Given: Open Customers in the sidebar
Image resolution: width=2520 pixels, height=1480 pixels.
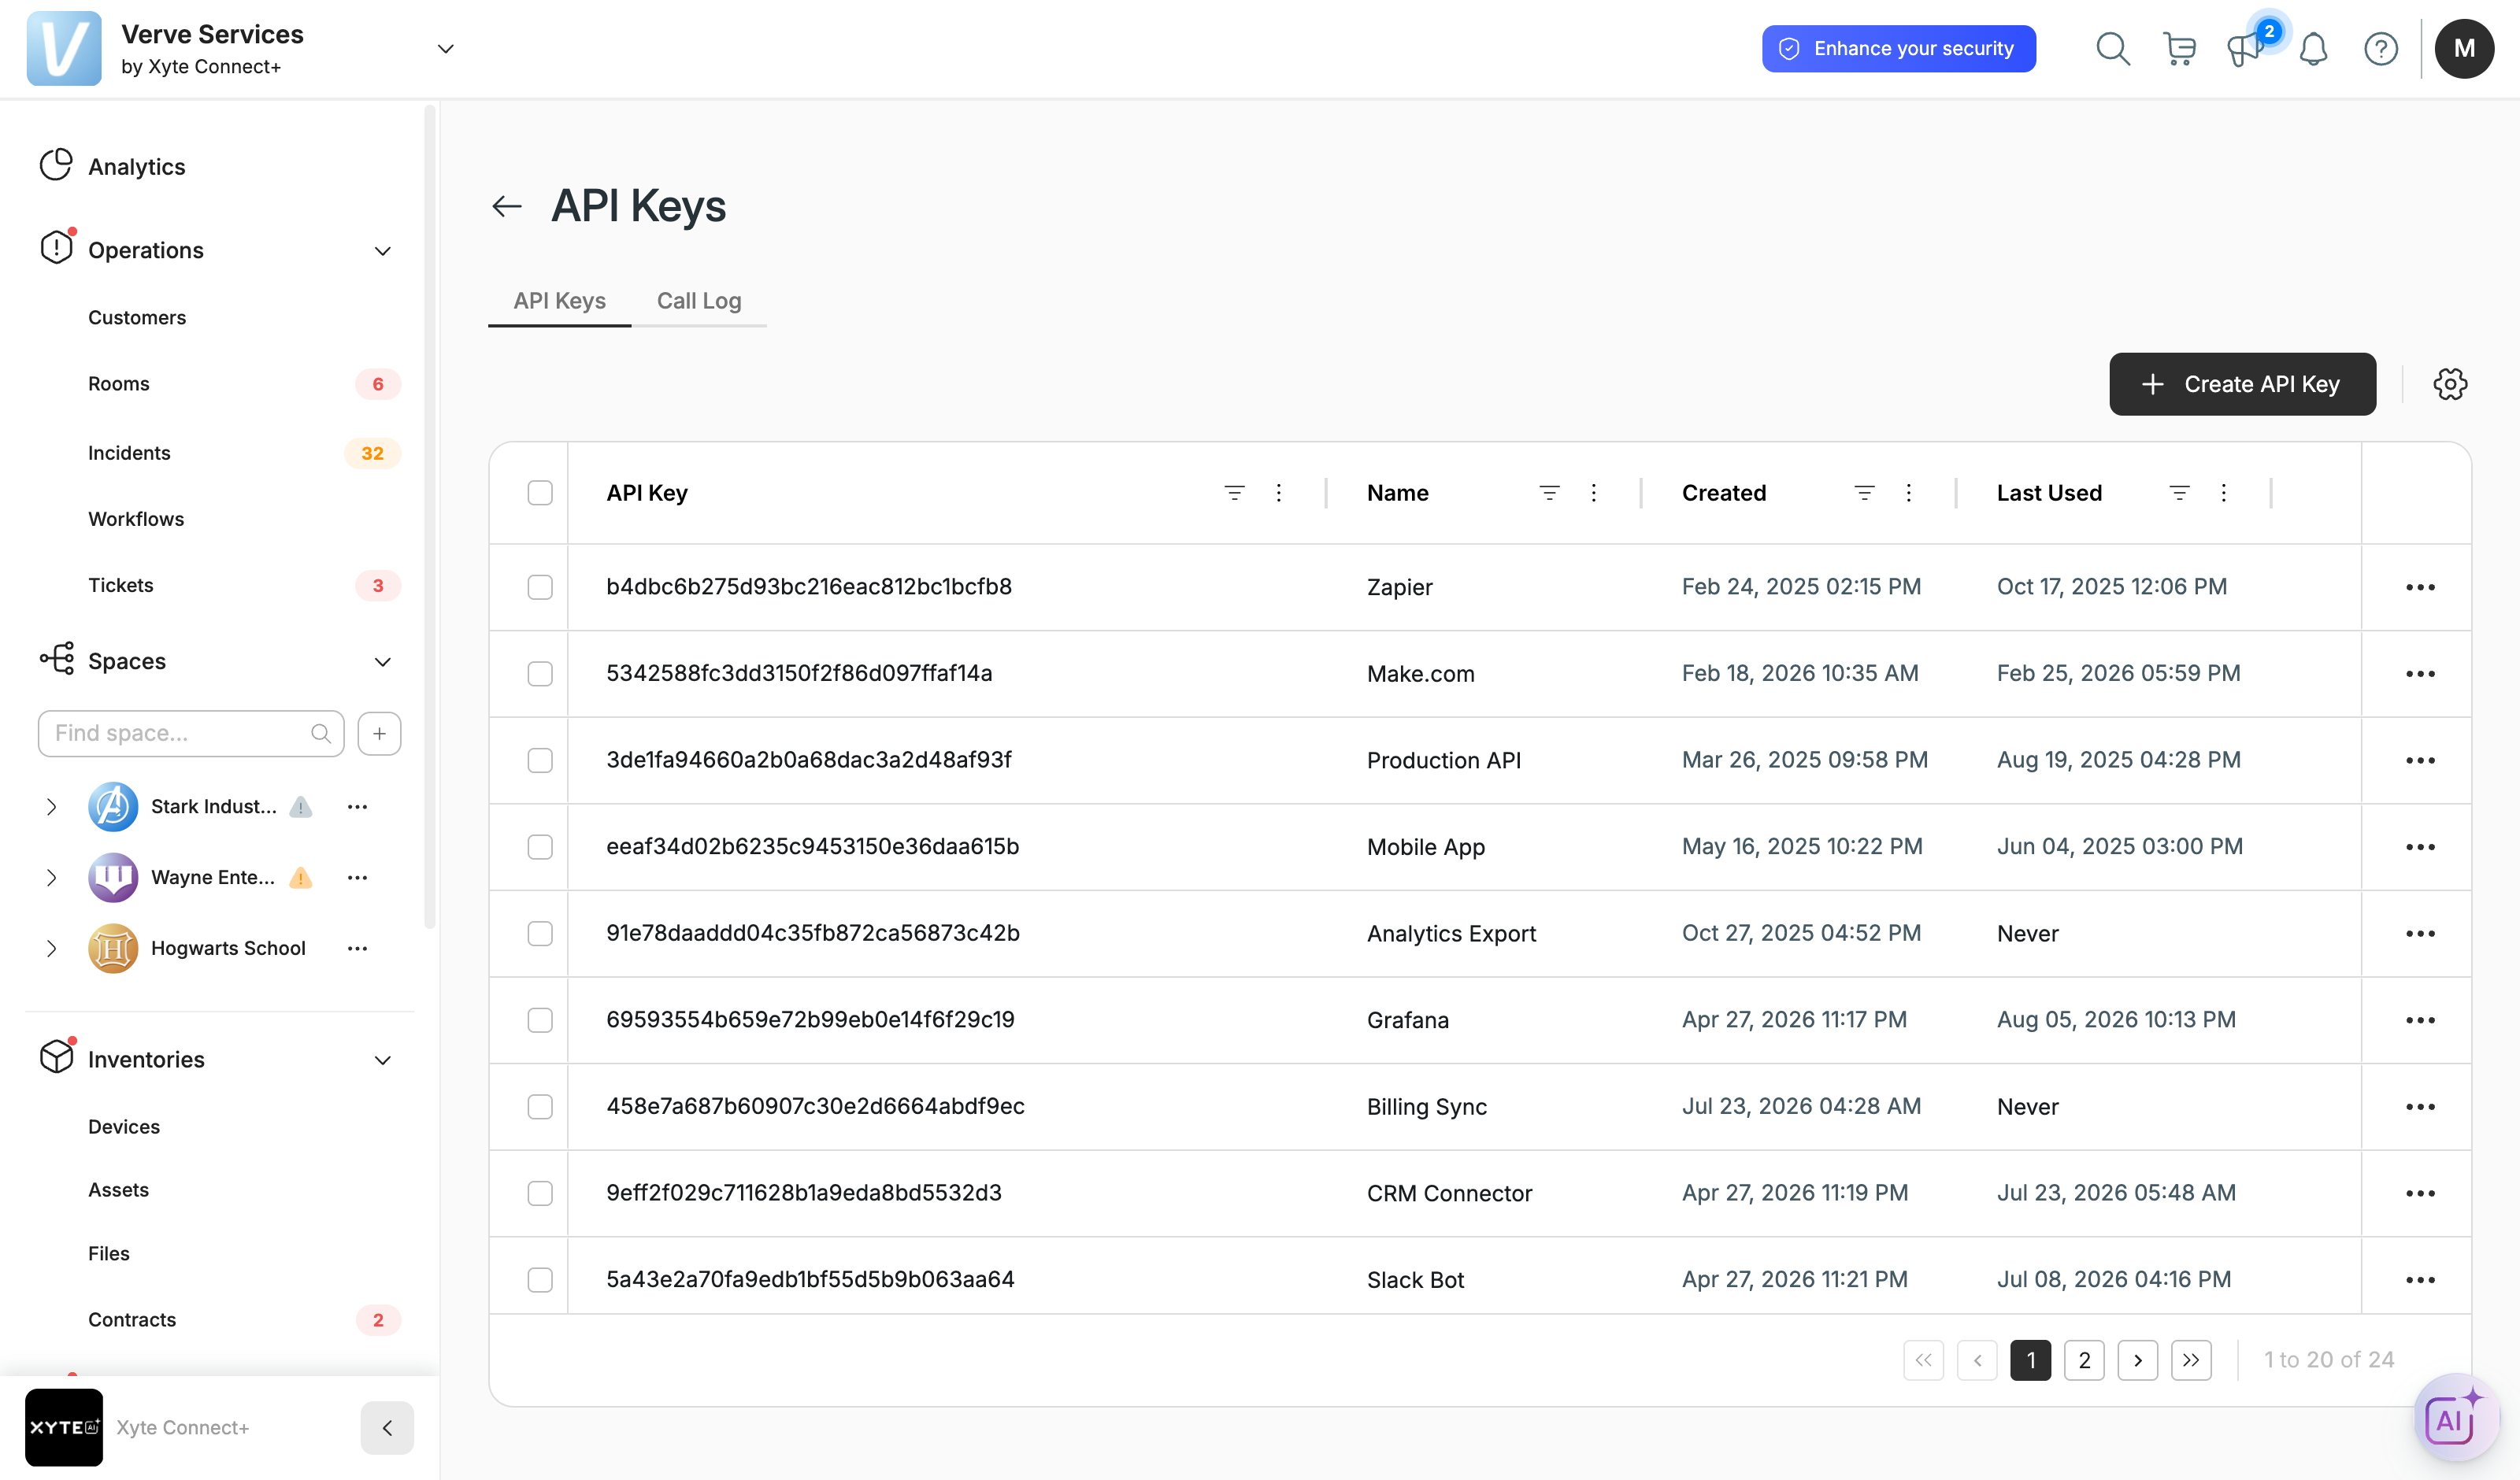Looking at the screenshot, I should pyautogui.click(x=137, y=318).
